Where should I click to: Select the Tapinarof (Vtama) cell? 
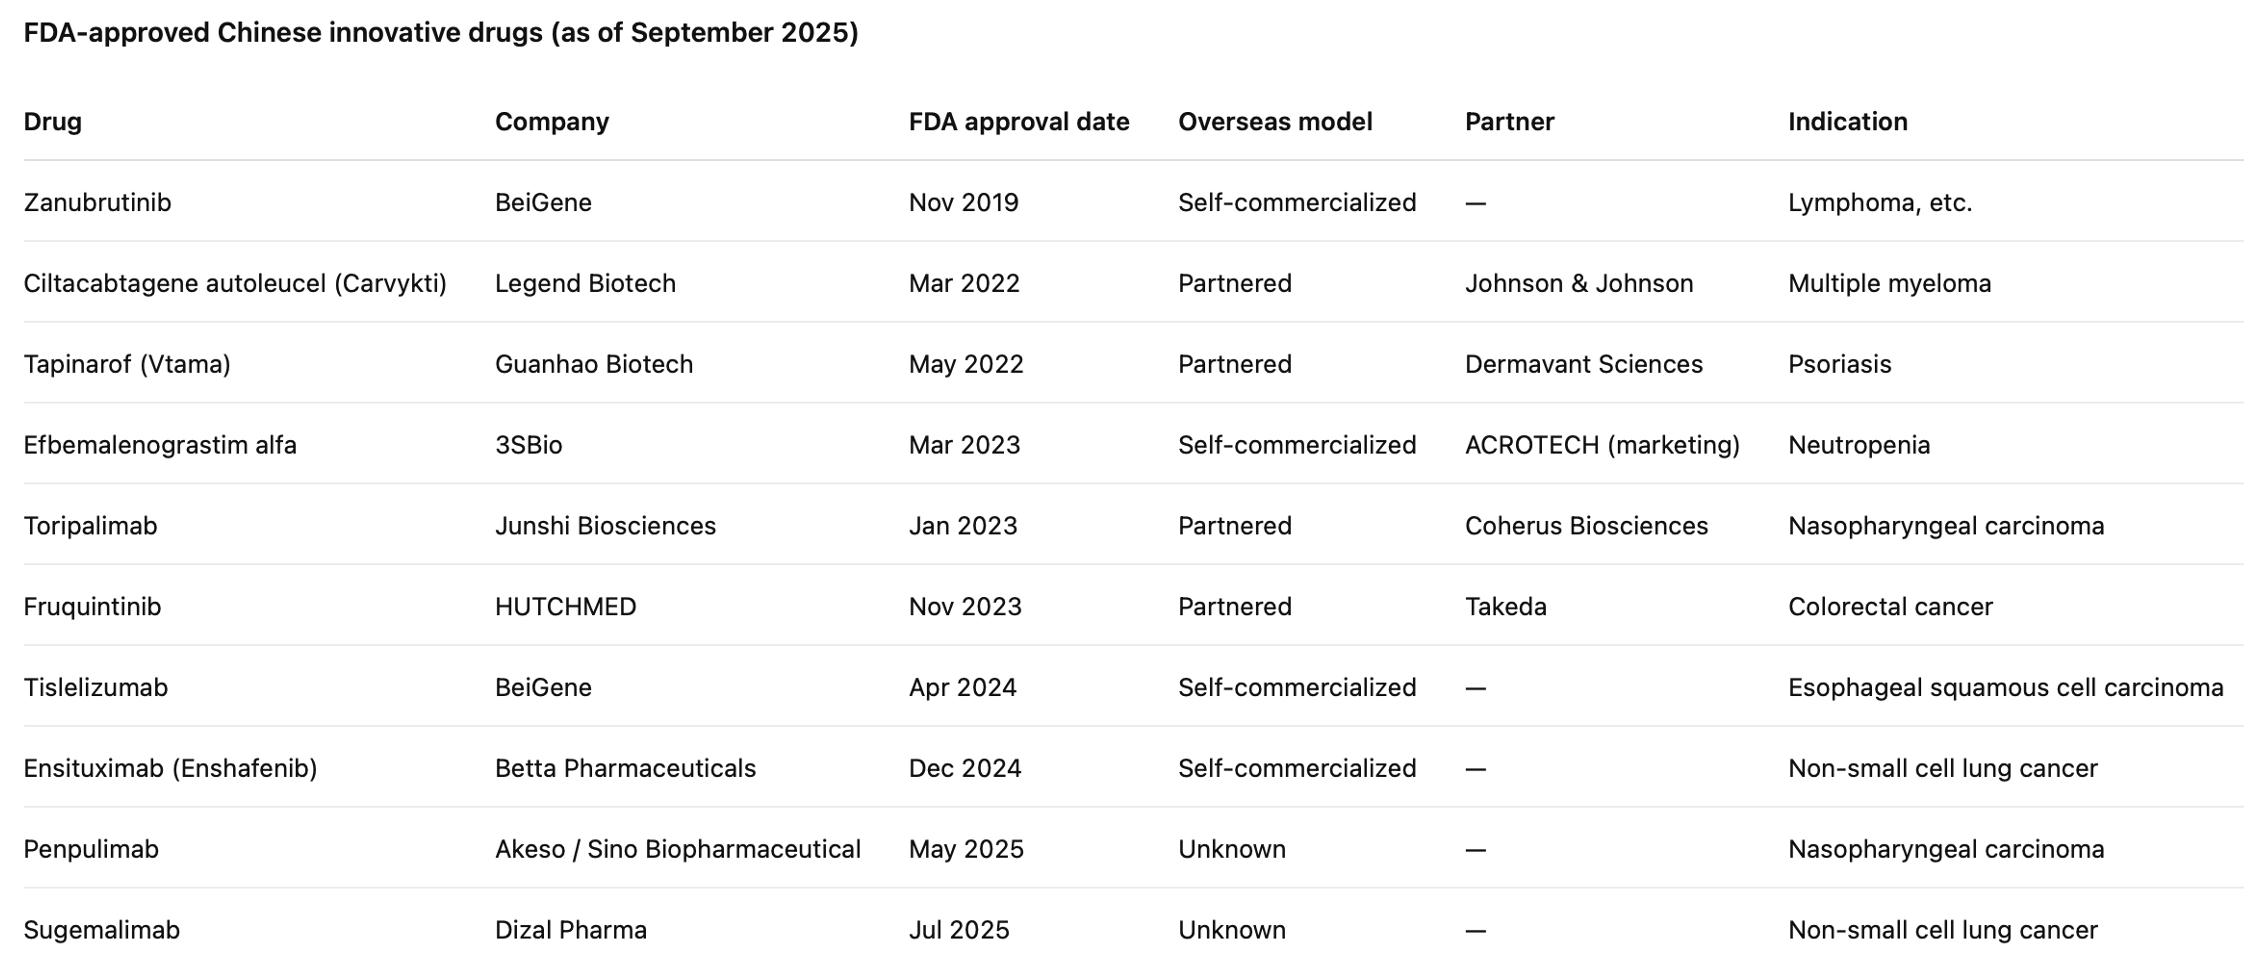coord(127,365)
